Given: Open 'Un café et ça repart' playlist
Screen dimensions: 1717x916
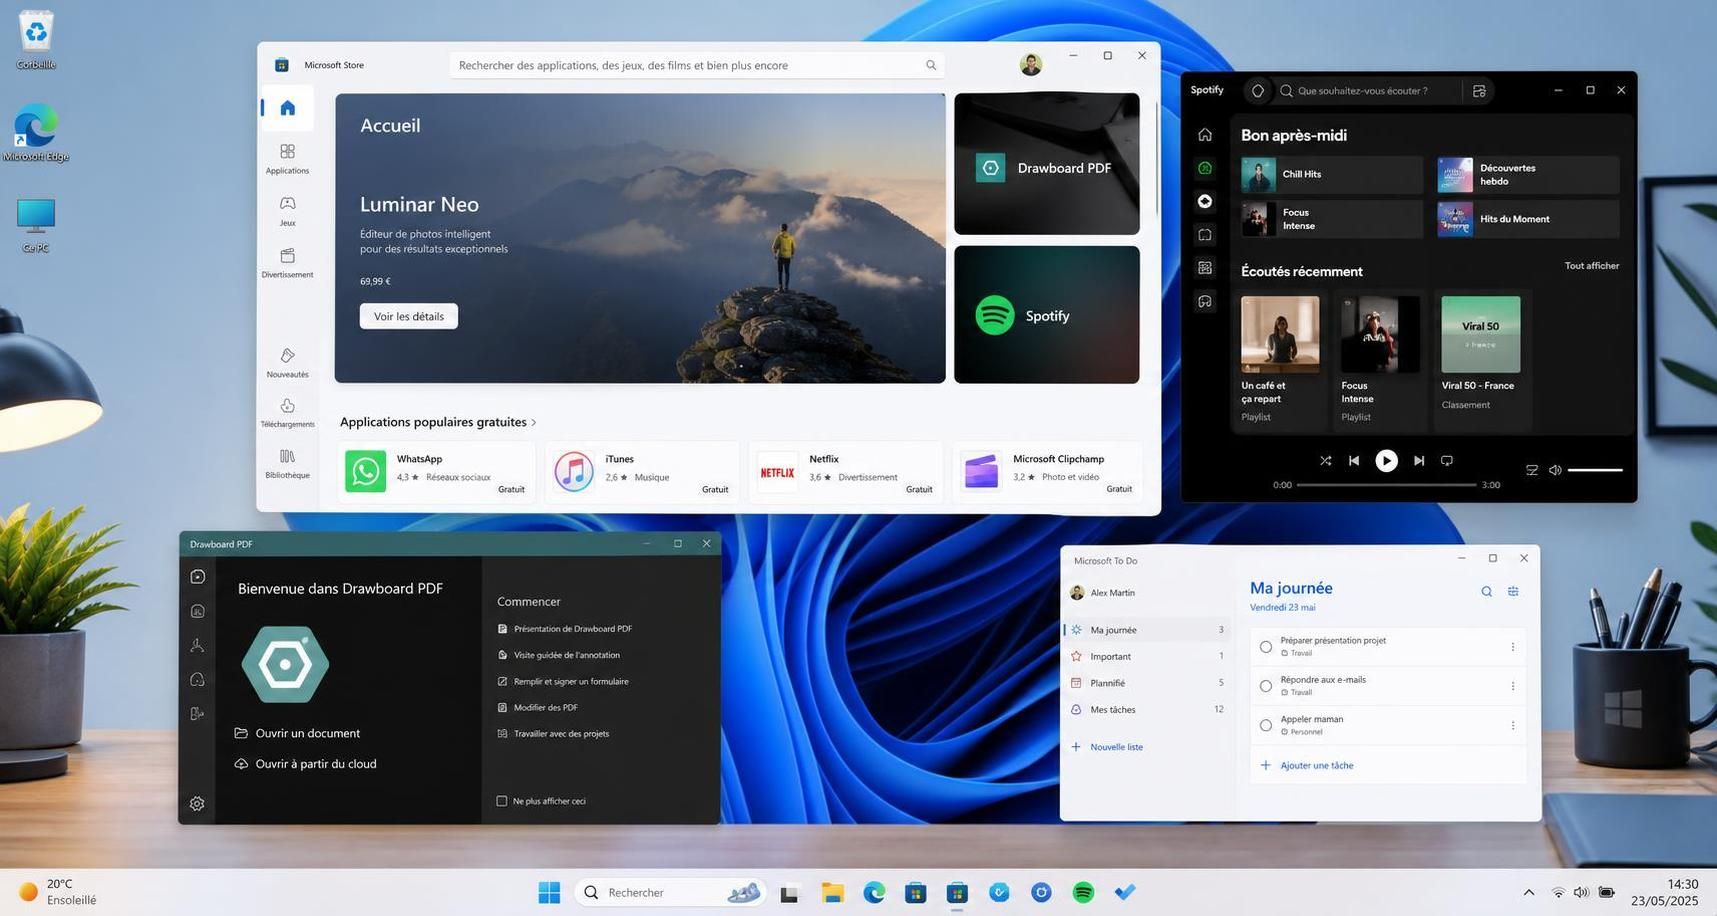Looking at the screenshot, I should 1280,360.
